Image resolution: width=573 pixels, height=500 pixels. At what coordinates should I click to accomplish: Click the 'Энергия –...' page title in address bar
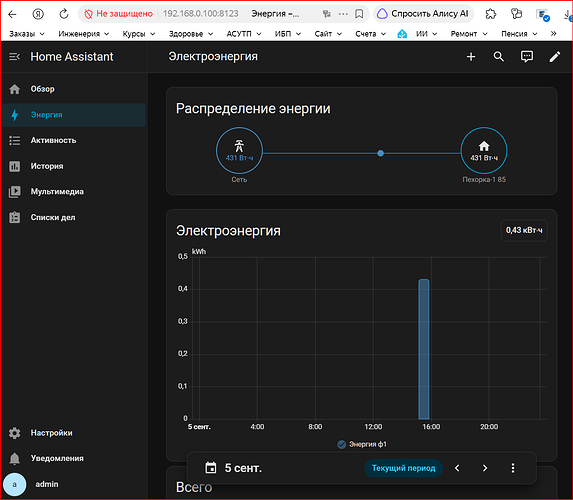coord(275,14)
